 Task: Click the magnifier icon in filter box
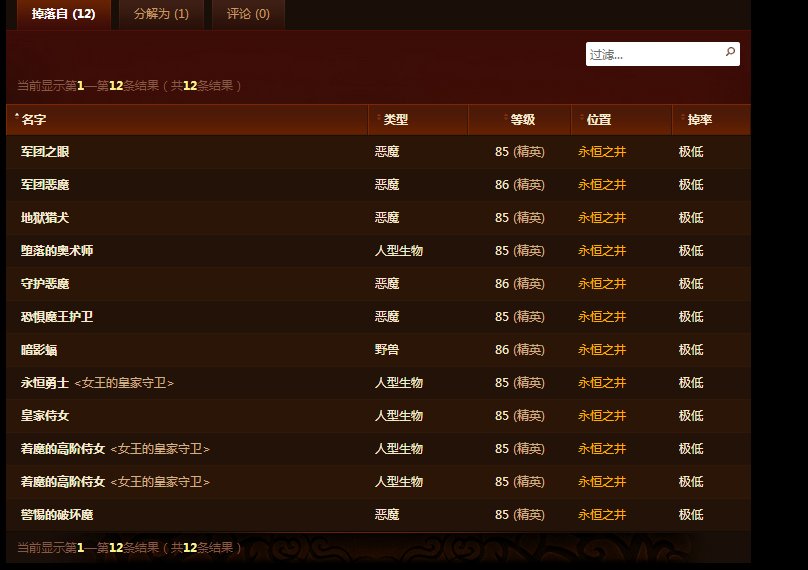pos(730,53)
